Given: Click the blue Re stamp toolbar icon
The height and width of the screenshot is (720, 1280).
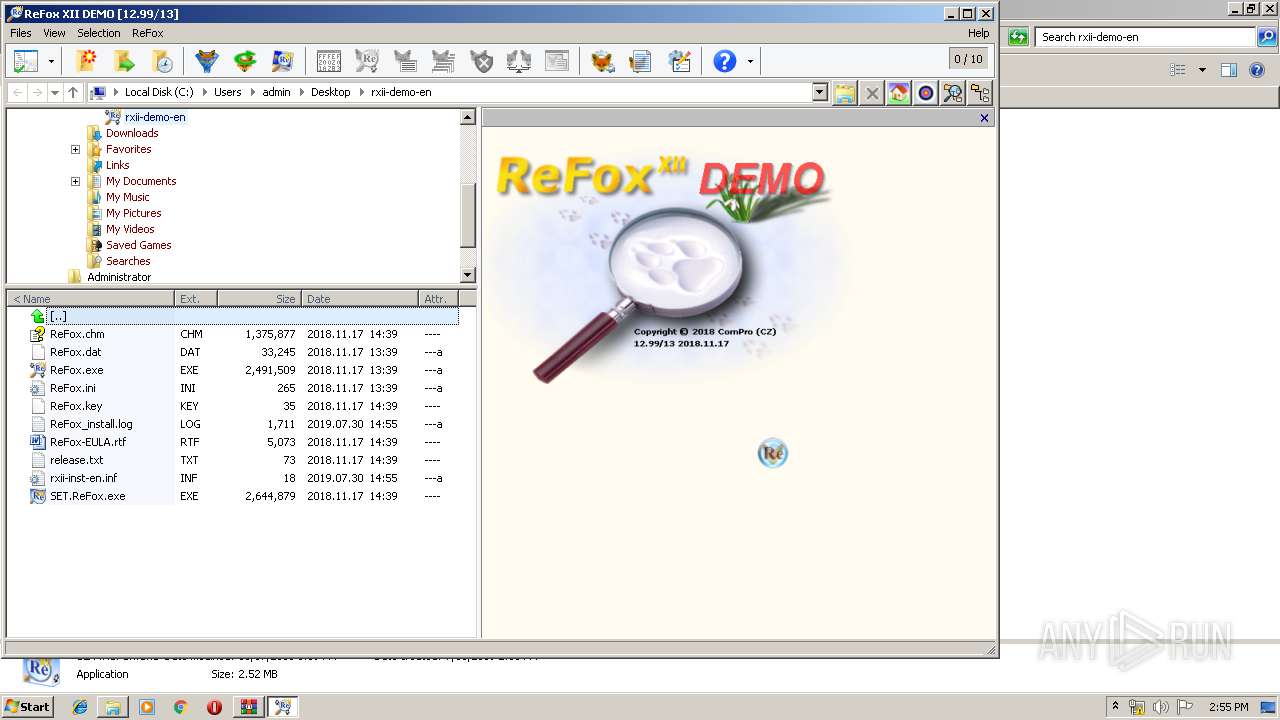Looking at the screenshot, I should click(283, 61).
